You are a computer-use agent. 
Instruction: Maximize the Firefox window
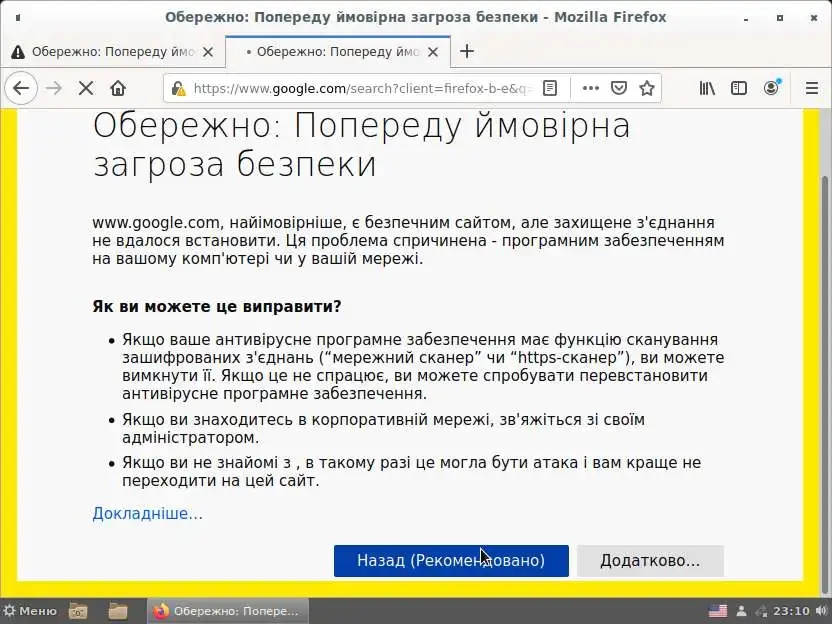tap(779, 18)
